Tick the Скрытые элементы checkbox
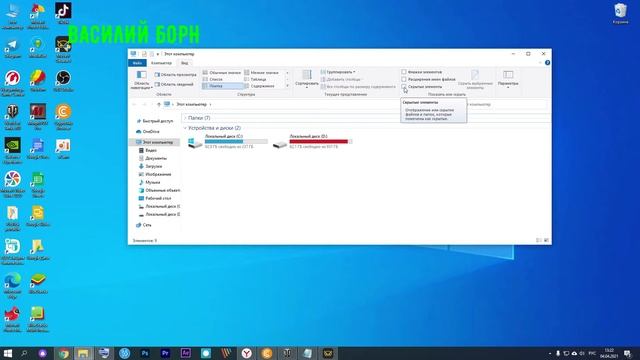 tap(404, 87)
